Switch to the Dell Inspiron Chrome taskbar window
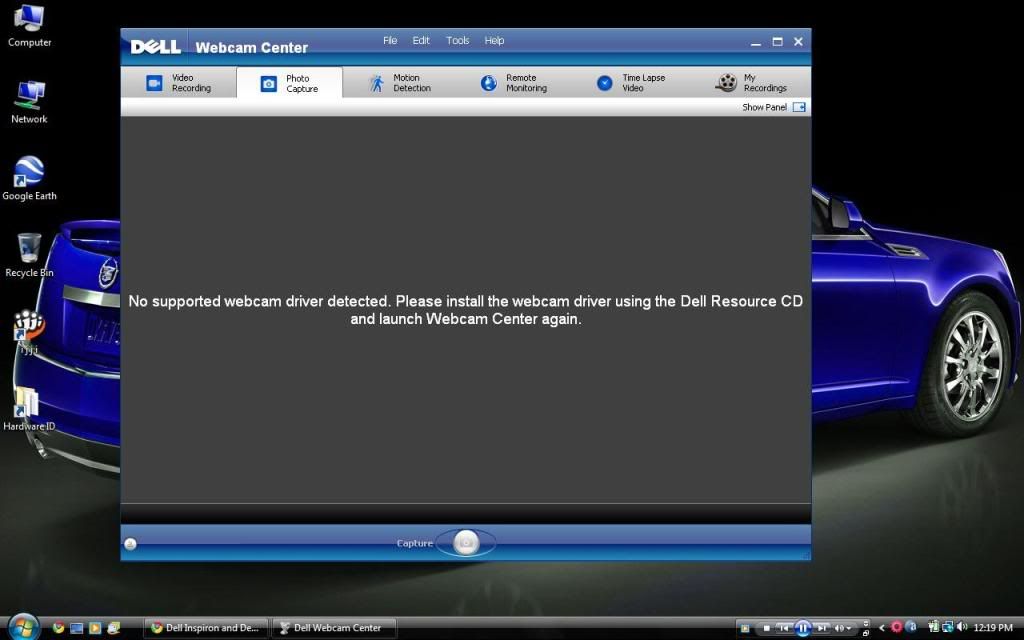The height and width of the screenshot is (640, 1024). pyautogui.click(x=206, y=628)
